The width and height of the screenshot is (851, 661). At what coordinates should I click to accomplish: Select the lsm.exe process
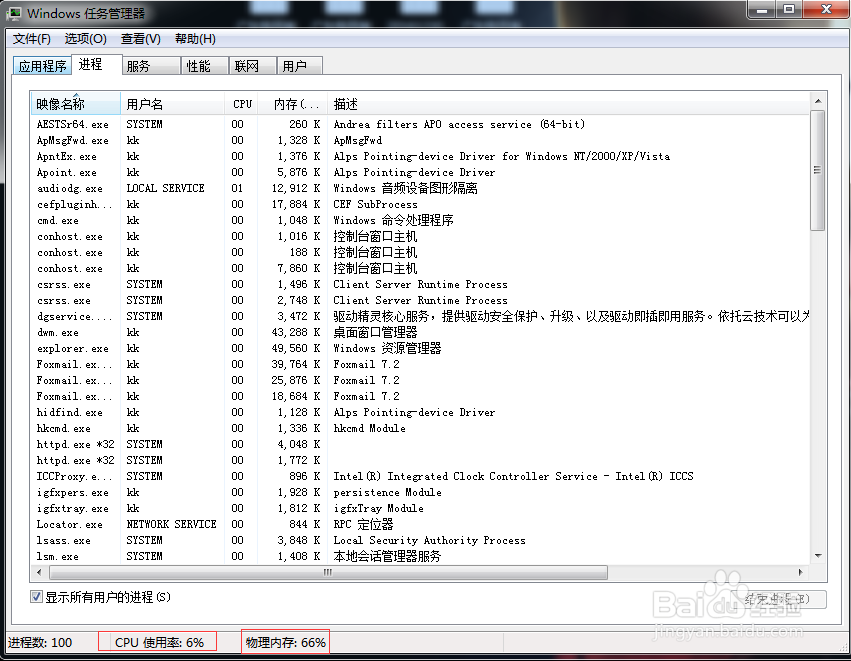pyautogui.click(x=420, y=557)
